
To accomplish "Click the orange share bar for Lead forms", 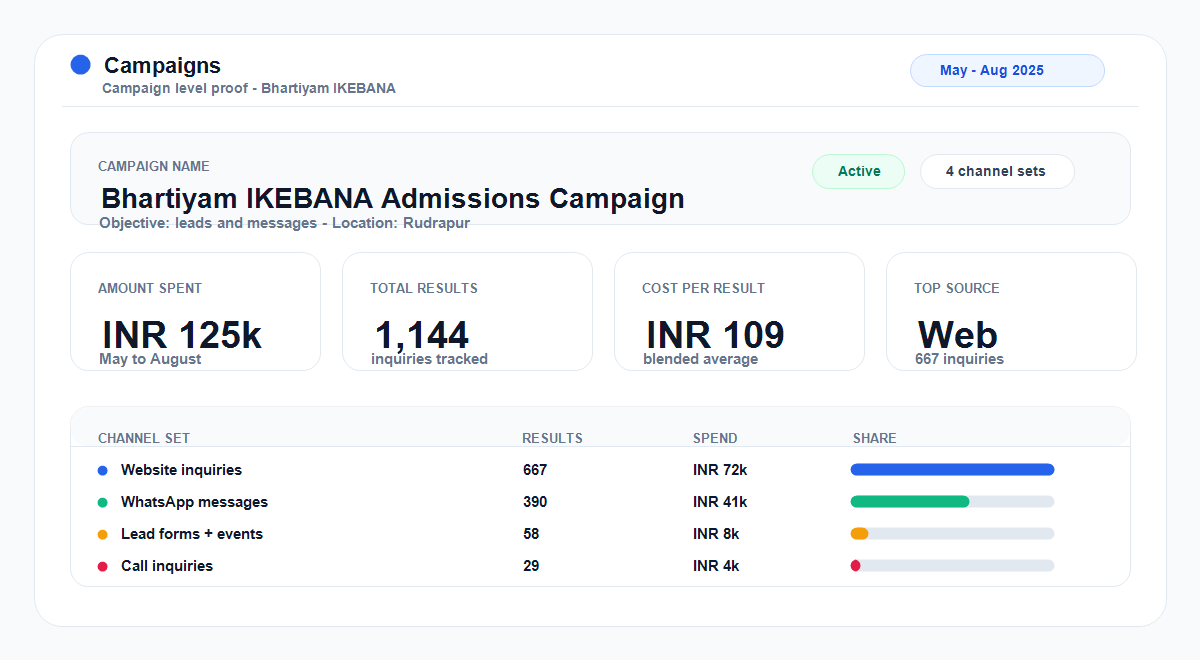I will (x=859, y=534).
